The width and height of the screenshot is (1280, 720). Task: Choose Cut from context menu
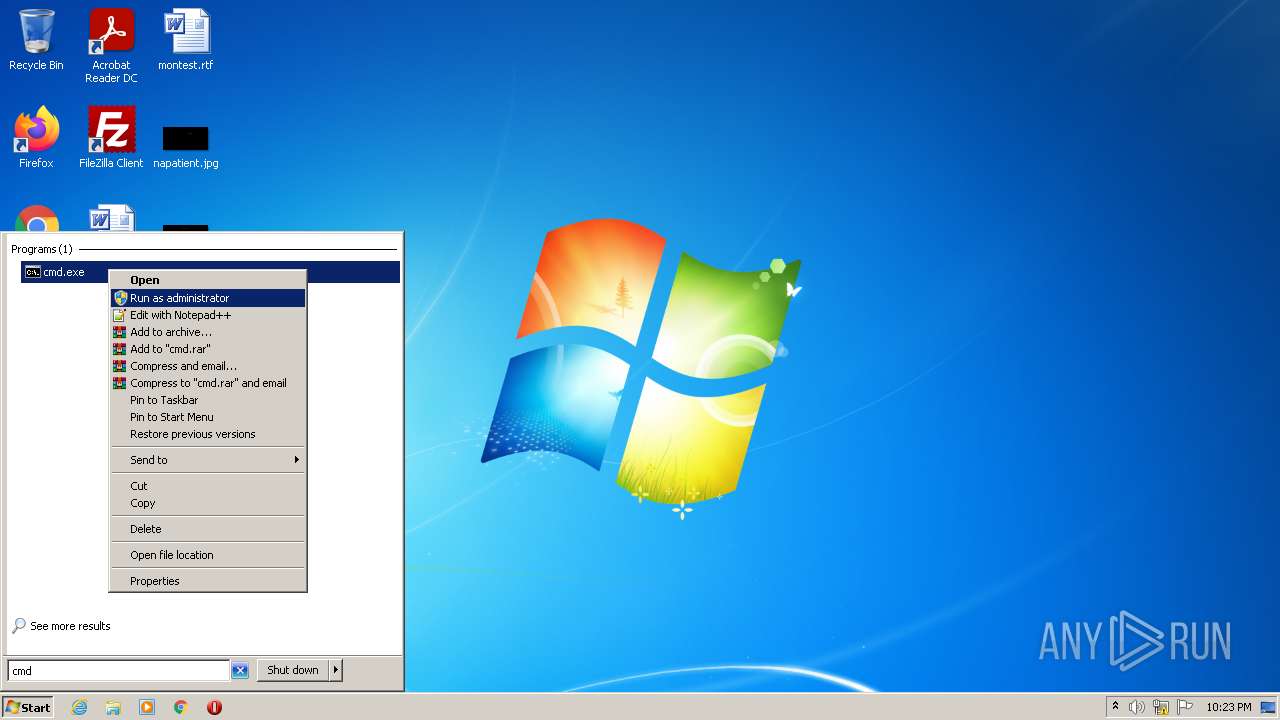pos(207,486)
